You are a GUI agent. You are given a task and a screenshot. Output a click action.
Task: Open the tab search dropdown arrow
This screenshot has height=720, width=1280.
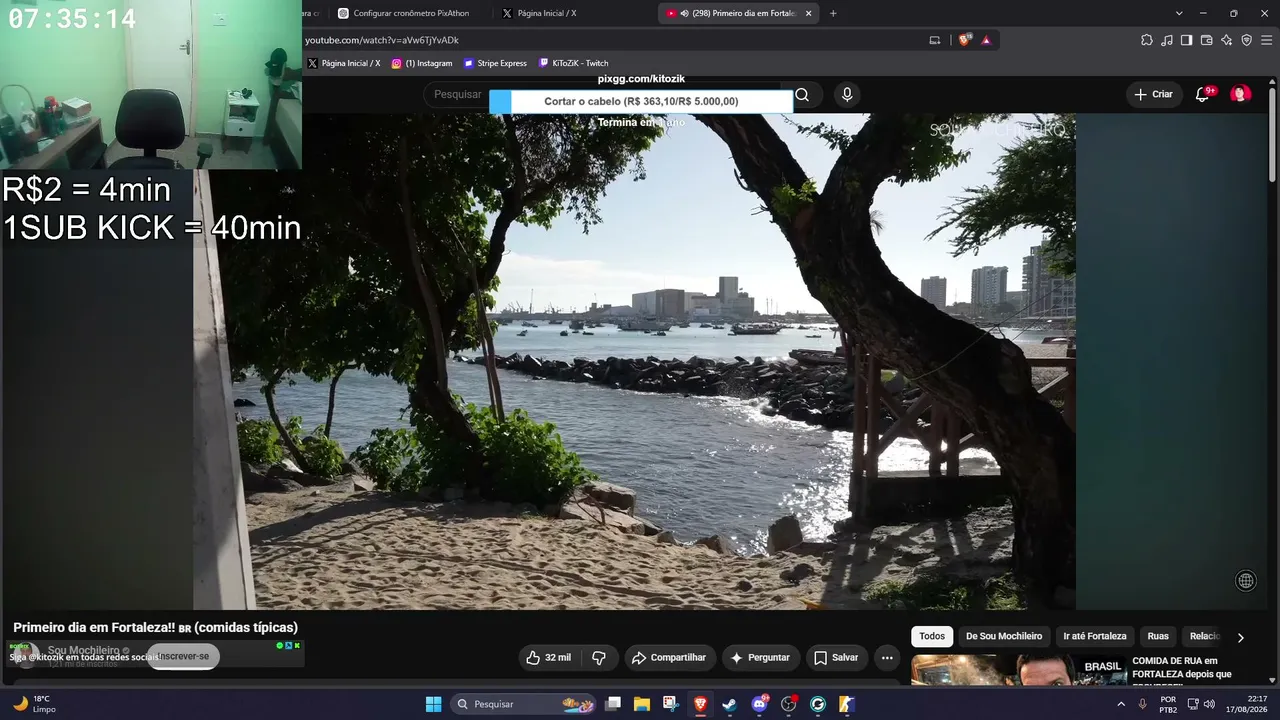point(1179,13)
